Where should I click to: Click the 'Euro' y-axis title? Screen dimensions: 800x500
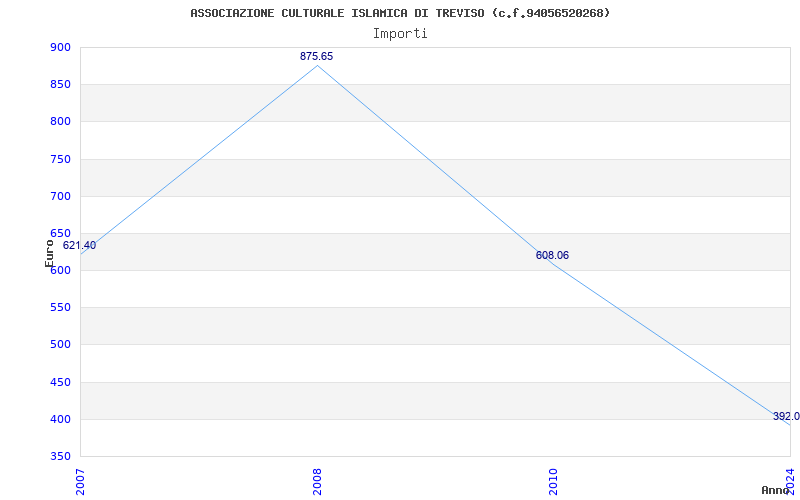coord(49,253)
